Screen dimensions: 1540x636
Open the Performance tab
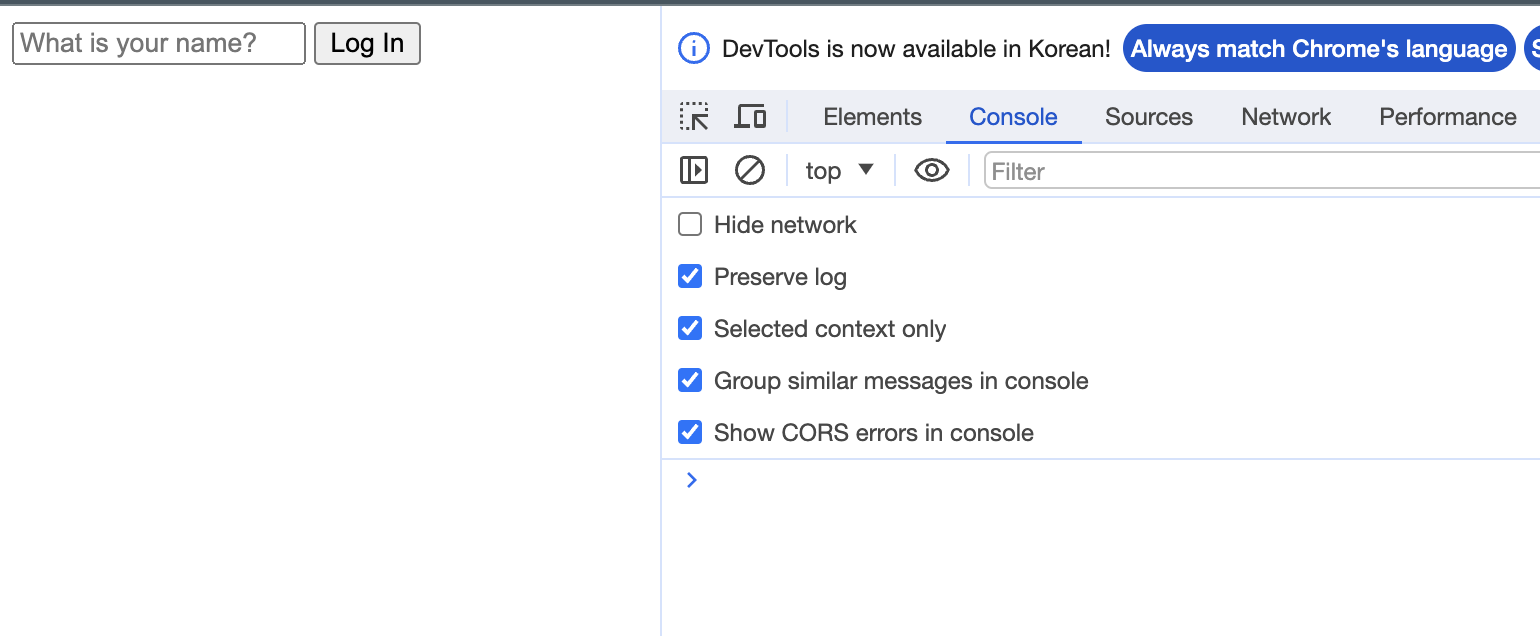click(x=1448, y=117)
